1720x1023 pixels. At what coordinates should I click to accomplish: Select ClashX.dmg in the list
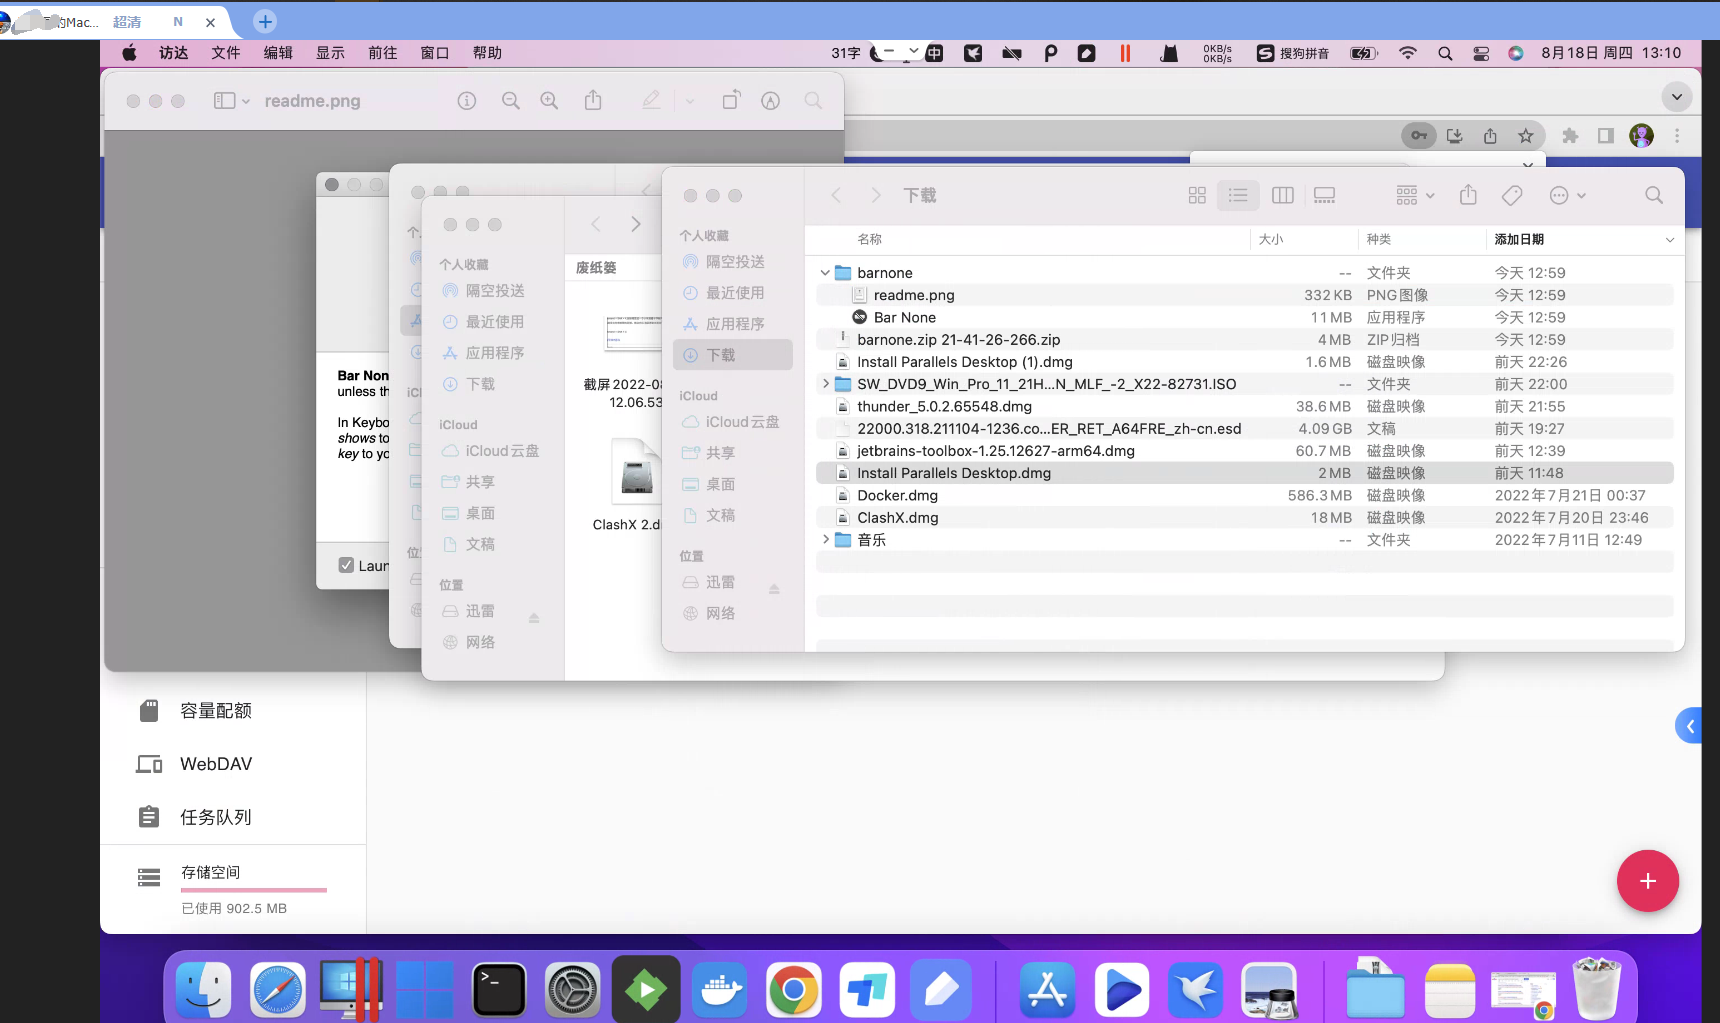(1245, 518)
